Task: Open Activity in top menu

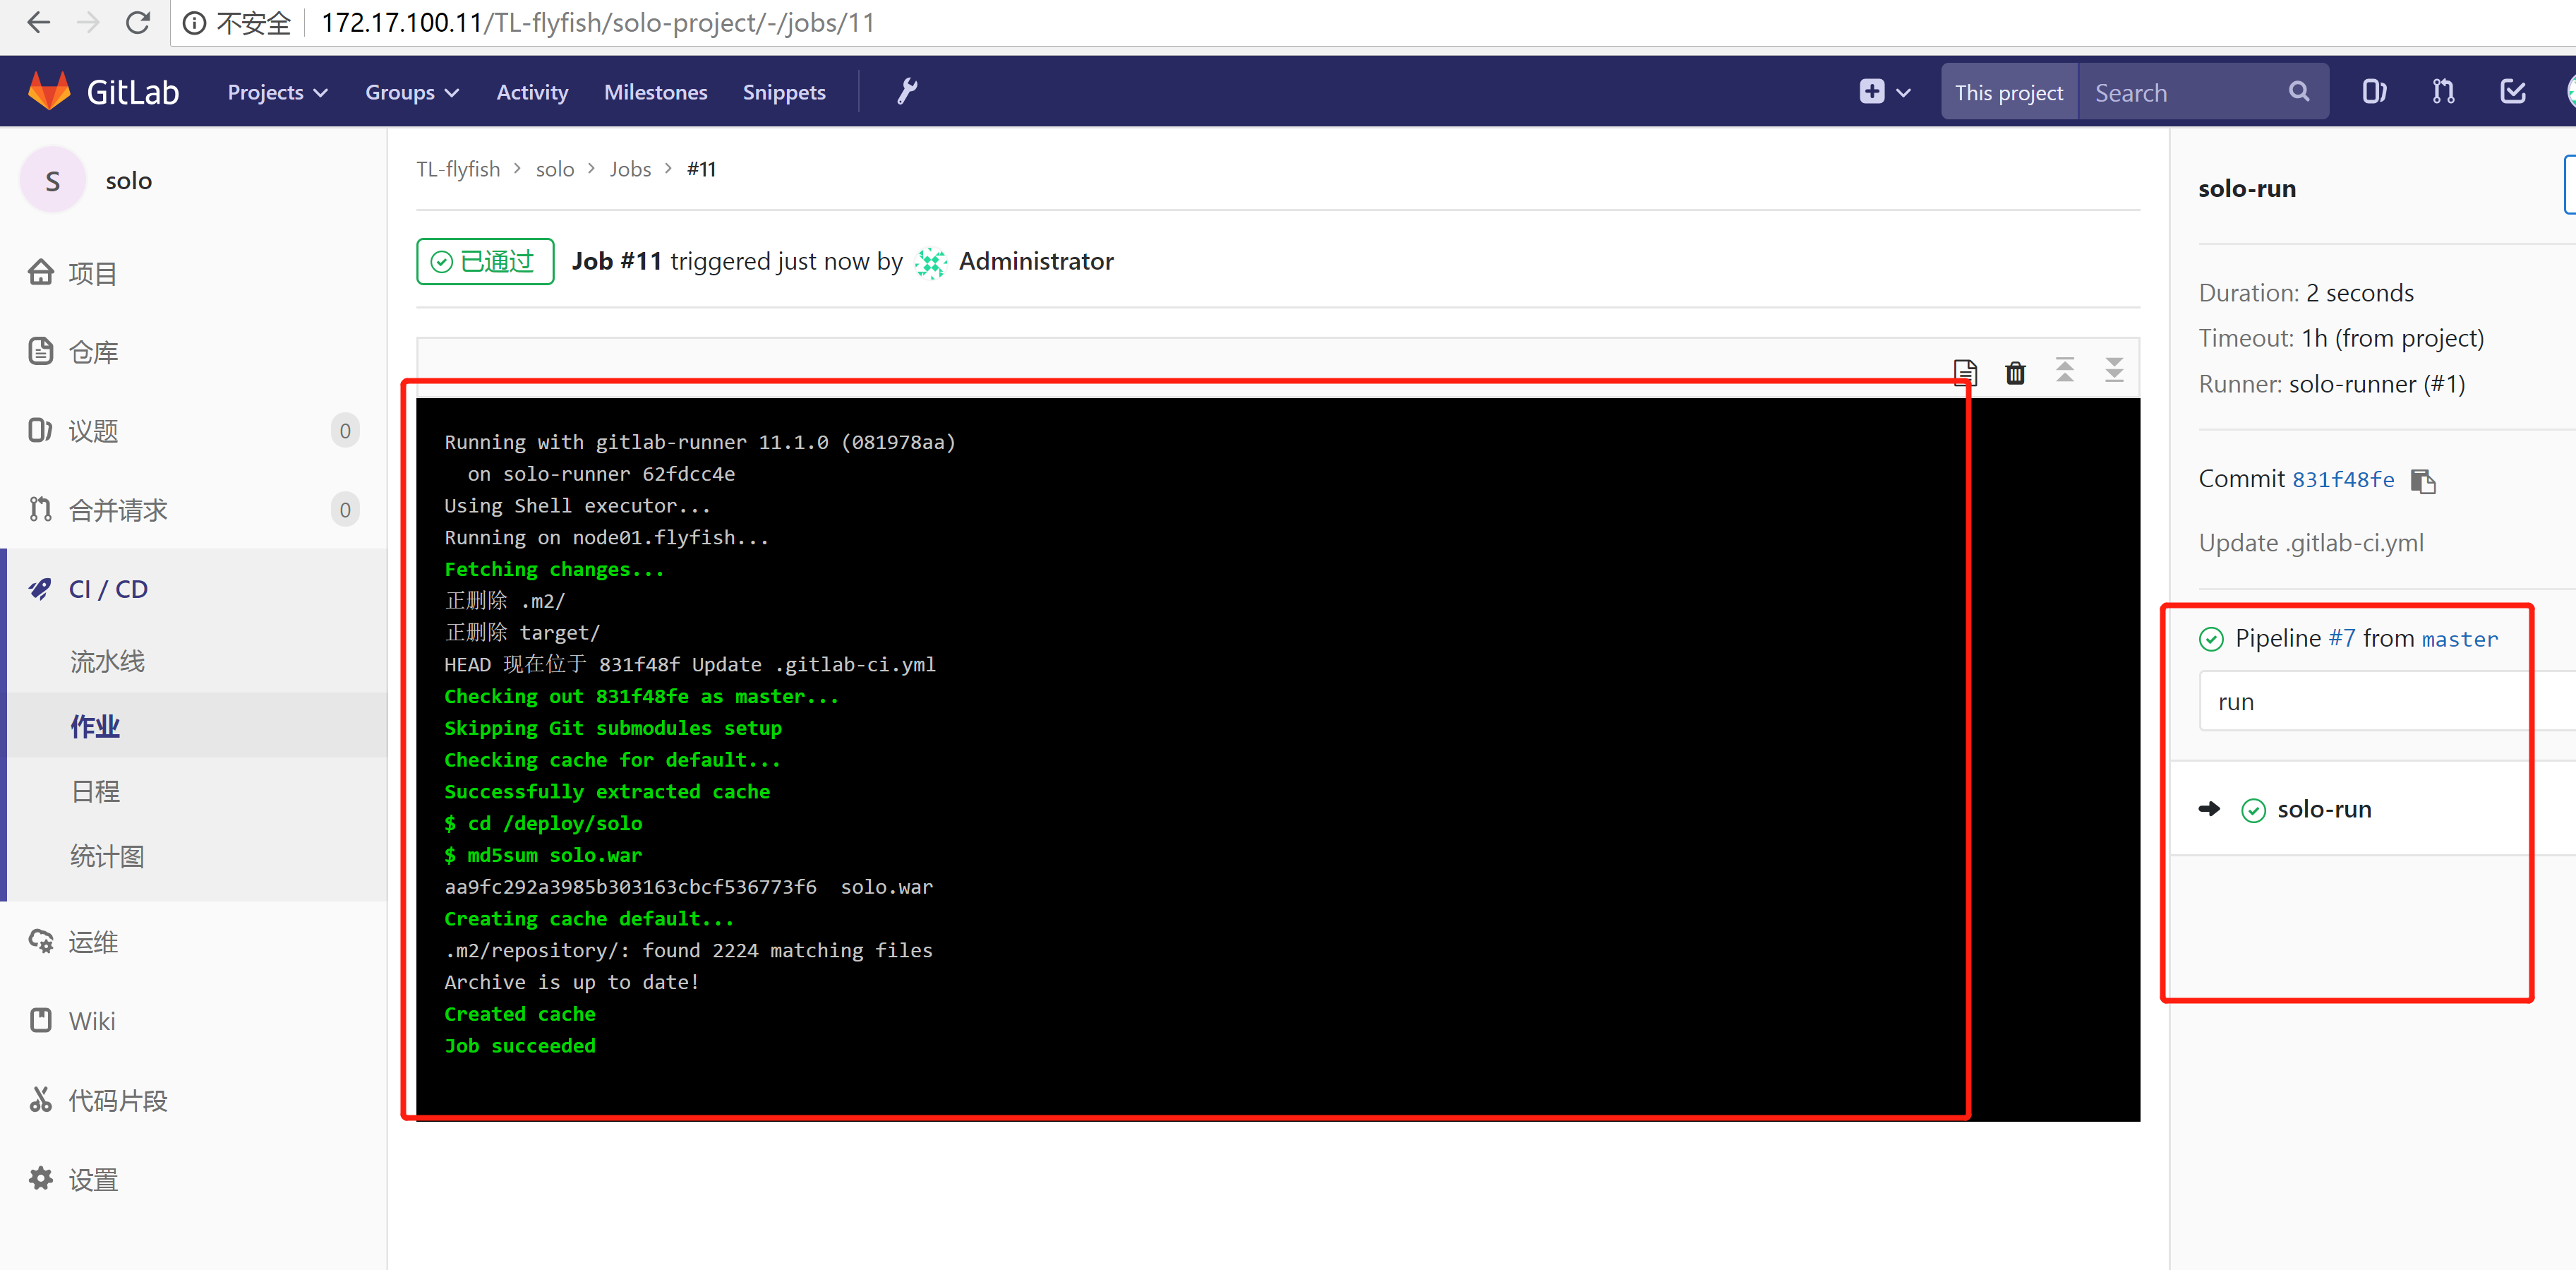Action: coord(532,92)
